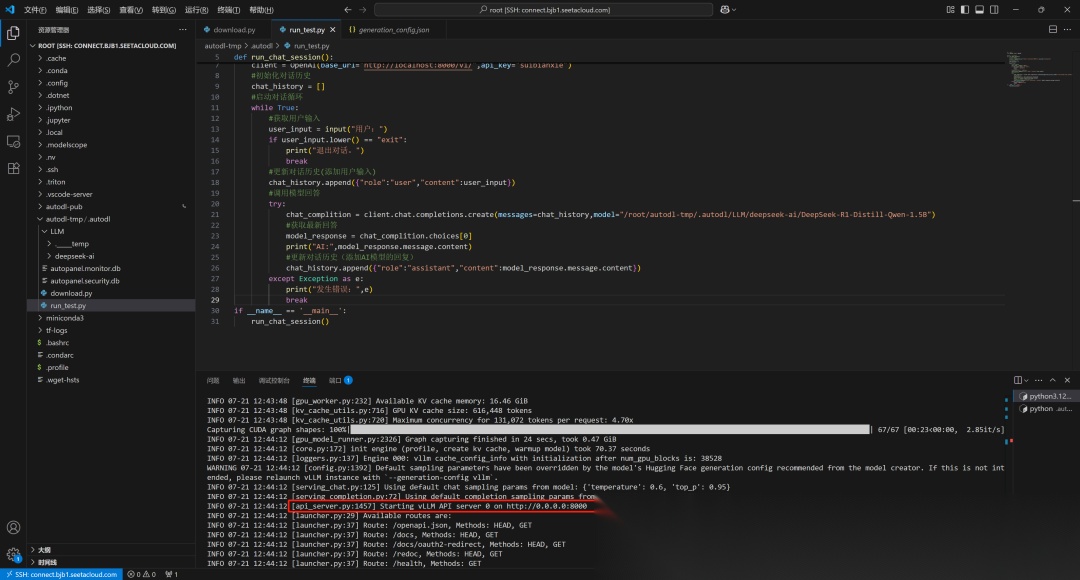Open the 查看(V) menu

click(x=131, y=10)
